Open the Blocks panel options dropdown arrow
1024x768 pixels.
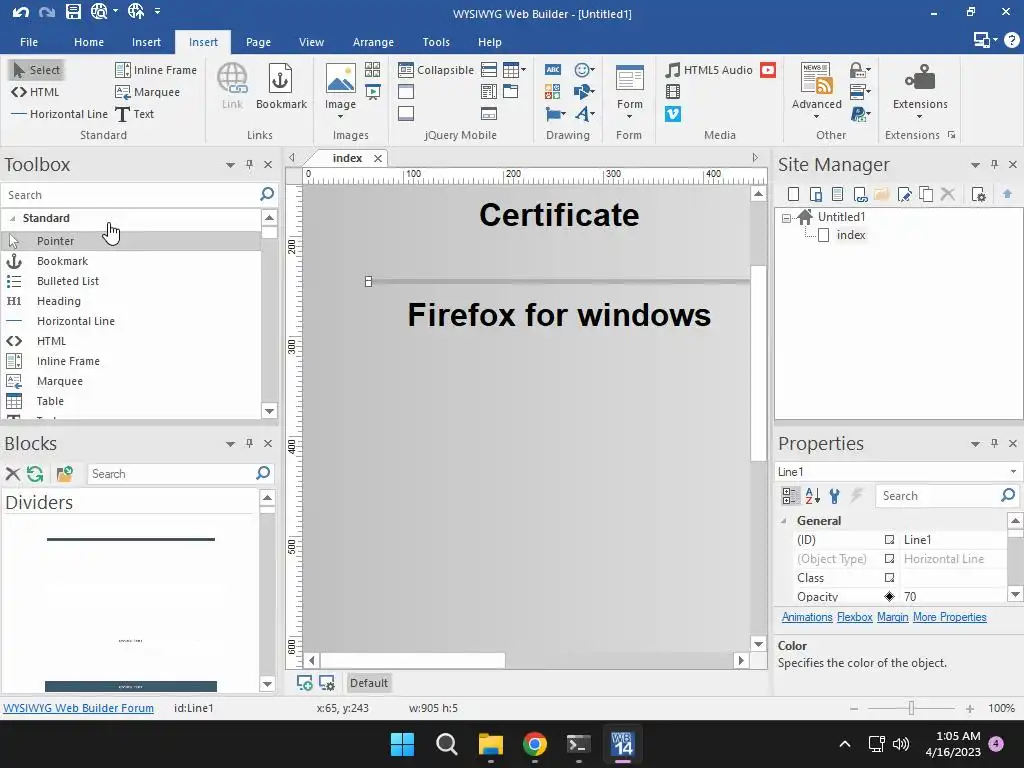pos(230,444)
